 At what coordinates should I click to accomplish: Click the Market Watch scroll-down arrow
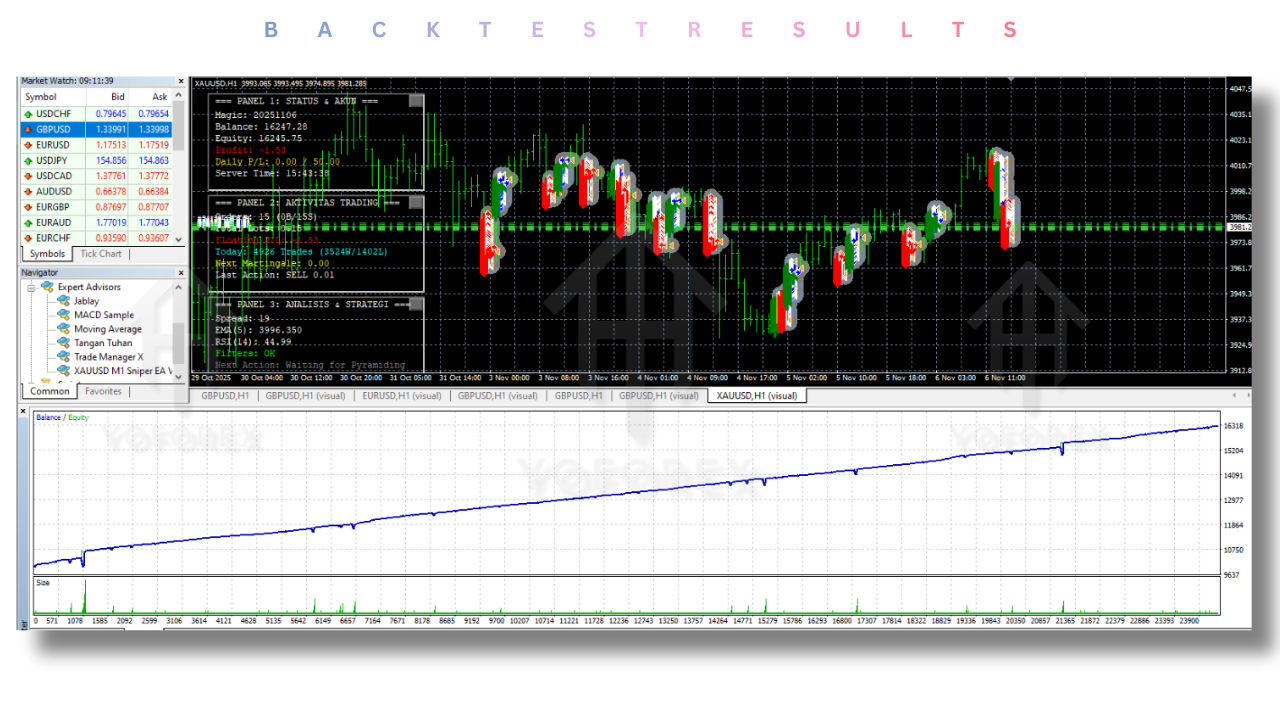coord(180,238)
